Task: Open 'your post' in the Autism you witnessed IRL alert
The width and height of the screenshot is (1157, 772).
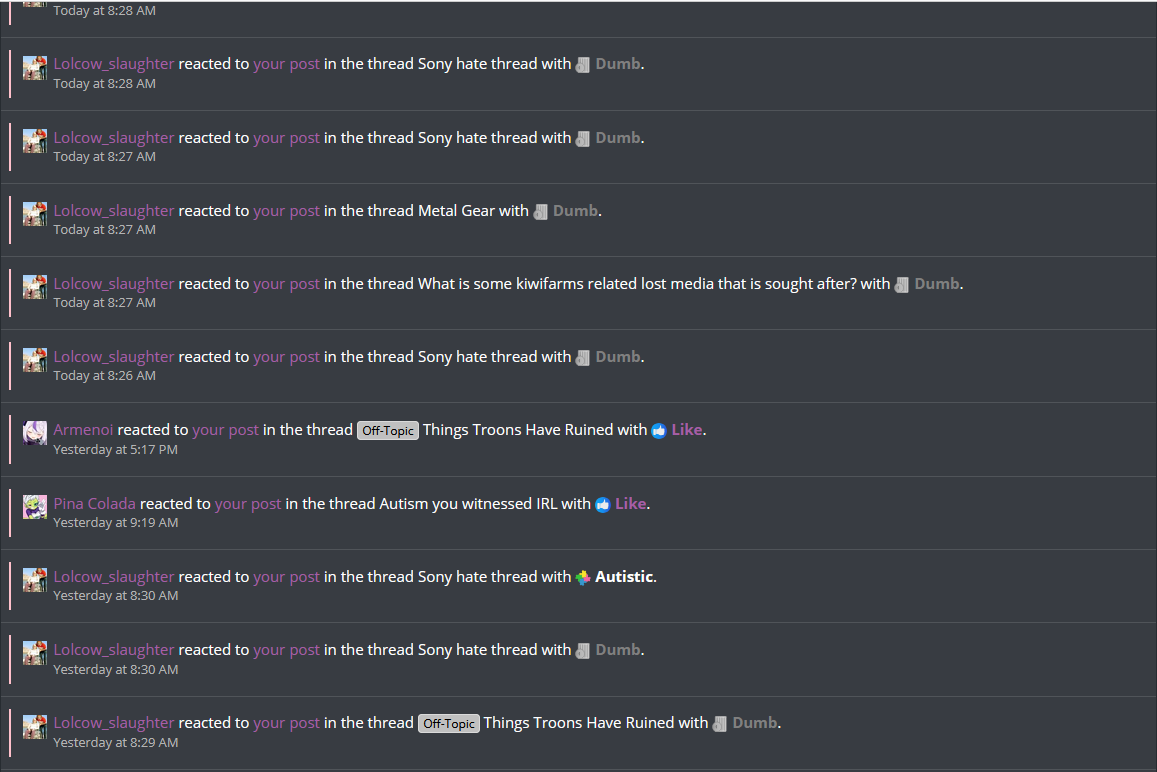Action: (x=248, y=503)
